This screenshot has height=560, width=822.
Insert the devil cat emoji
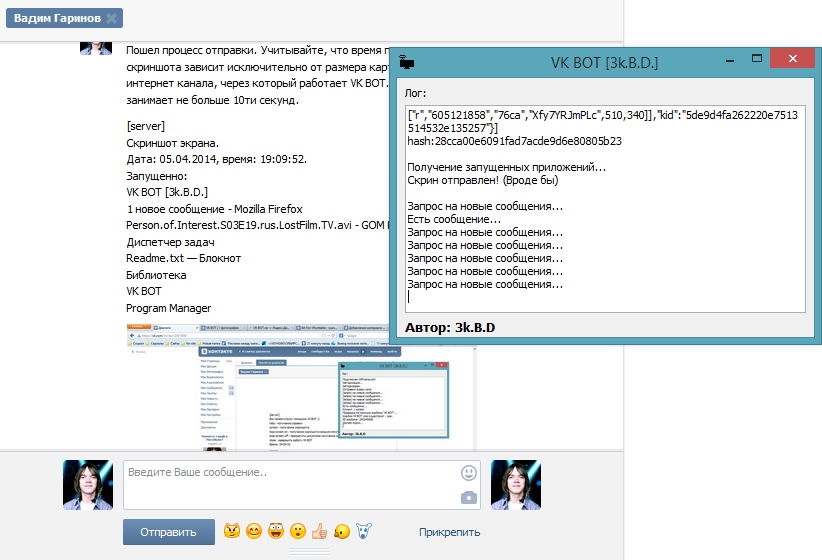tap(232, 531)
